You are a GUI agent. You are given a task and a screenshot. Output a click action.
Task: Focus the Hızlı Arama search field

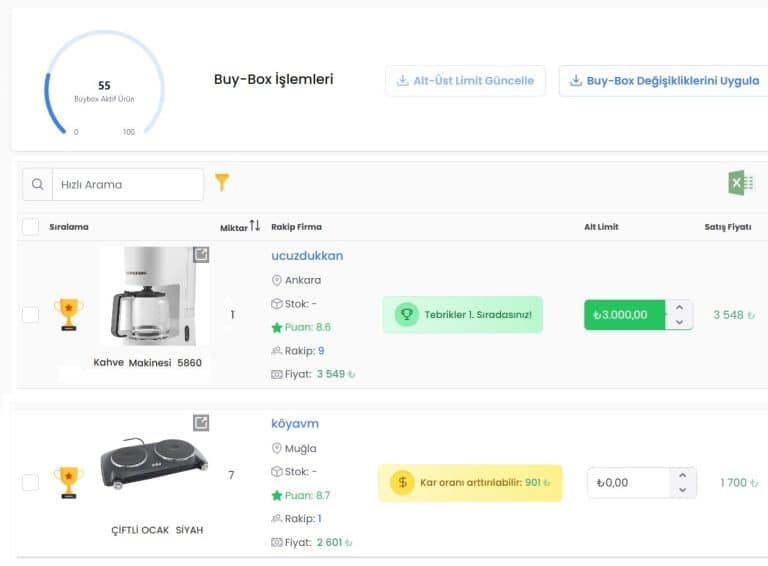[x=127, y=184]
